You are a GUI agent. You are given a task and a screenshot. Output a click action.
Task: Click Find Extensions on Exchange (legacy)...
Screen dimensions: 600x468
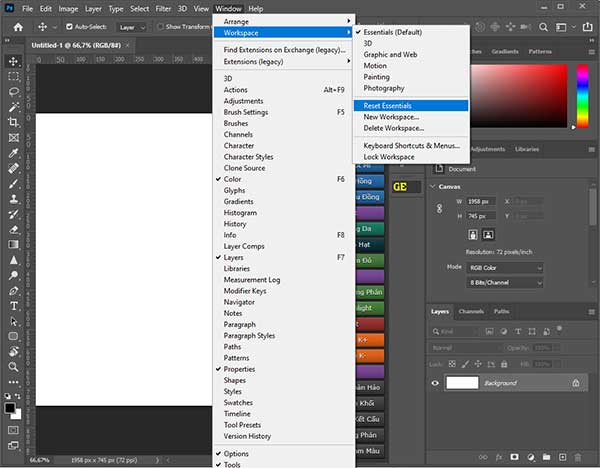284,50
